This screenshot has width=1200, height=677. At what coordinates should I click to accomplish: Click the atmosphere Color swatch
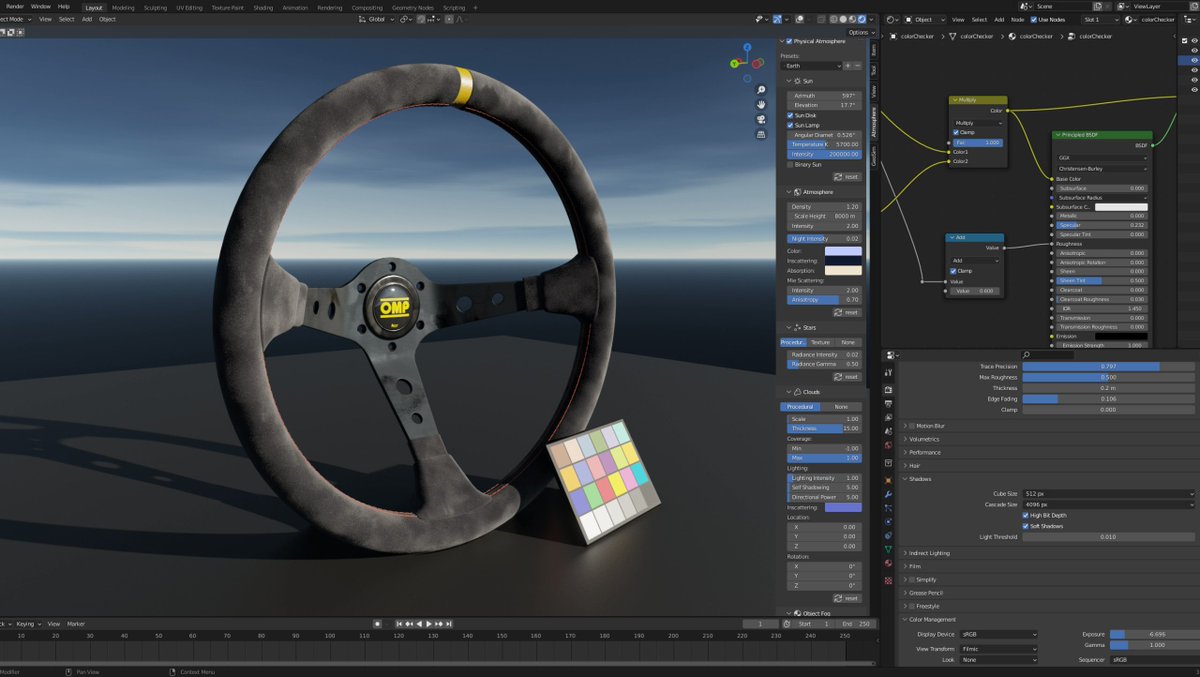(x=843, y=251)
